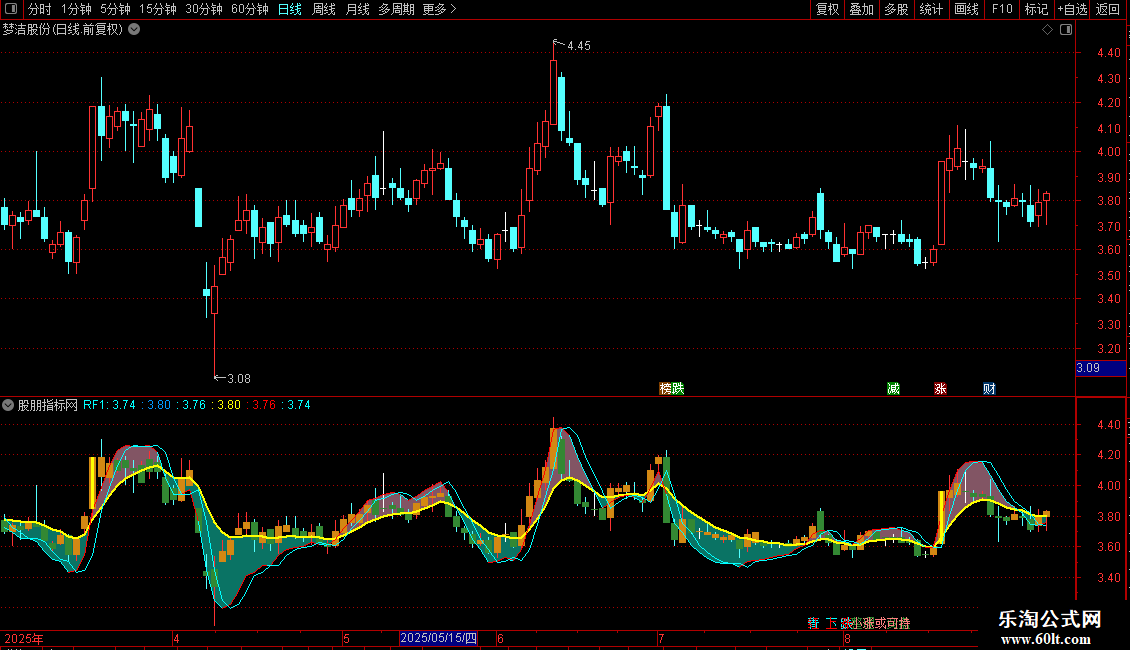
Task: Toggle 叠加 overlay mode
Action: click(x=861, y=9)
